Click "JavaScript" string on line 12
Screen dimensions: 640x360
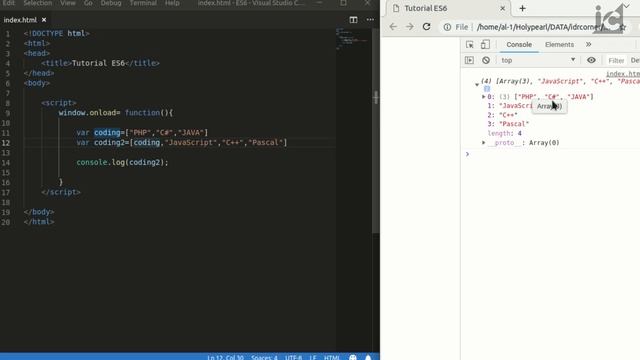pyautogui.click(x=191, y=142)
